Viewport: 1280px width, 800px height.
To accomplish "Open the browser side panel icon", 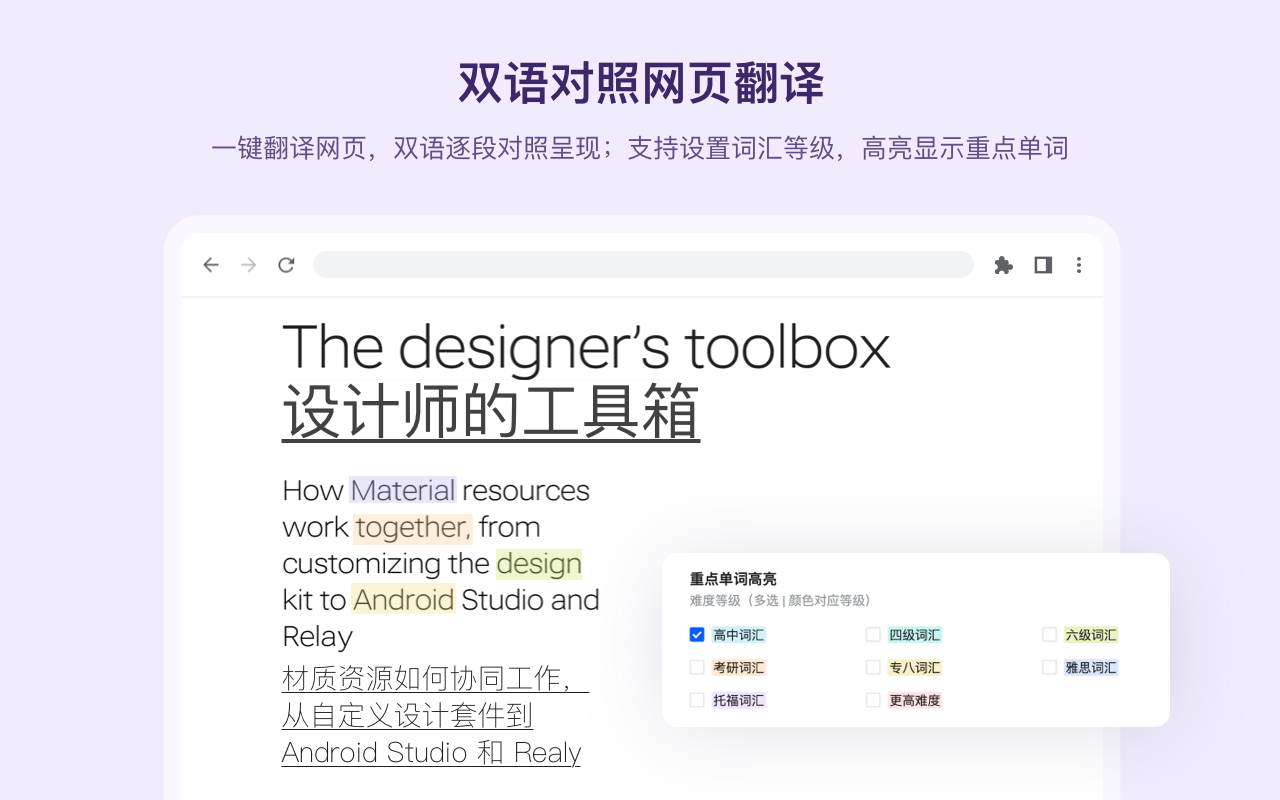I will pyautogui.click(x=1041, y=265).
